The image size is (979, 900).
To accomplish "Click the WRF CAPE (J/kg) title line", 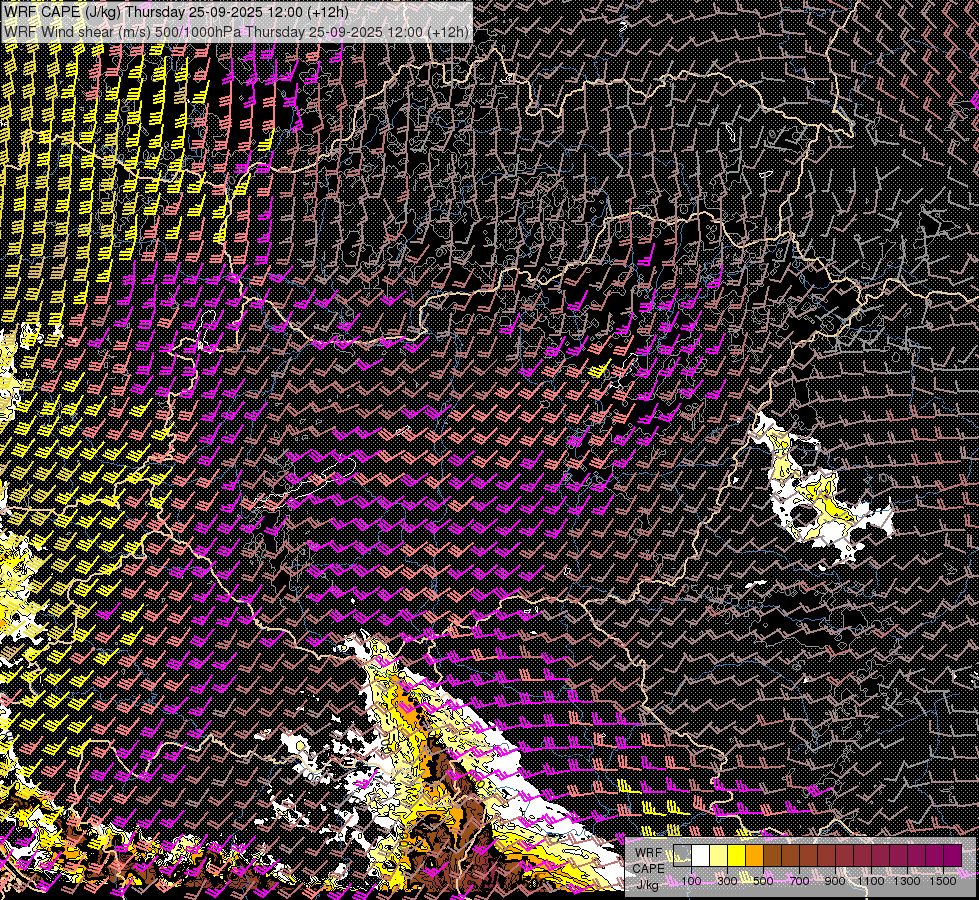I will (177, 12).
